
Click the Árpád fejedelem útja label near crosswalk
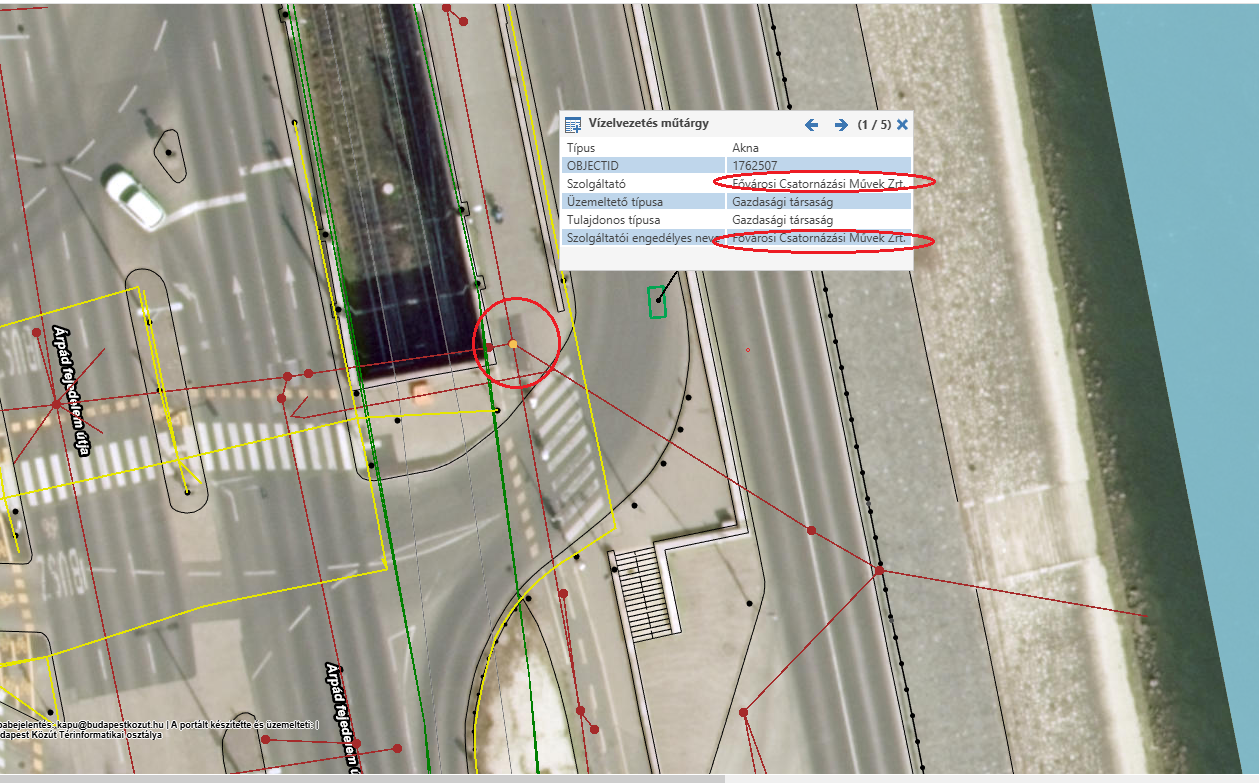tap(72, 390)
